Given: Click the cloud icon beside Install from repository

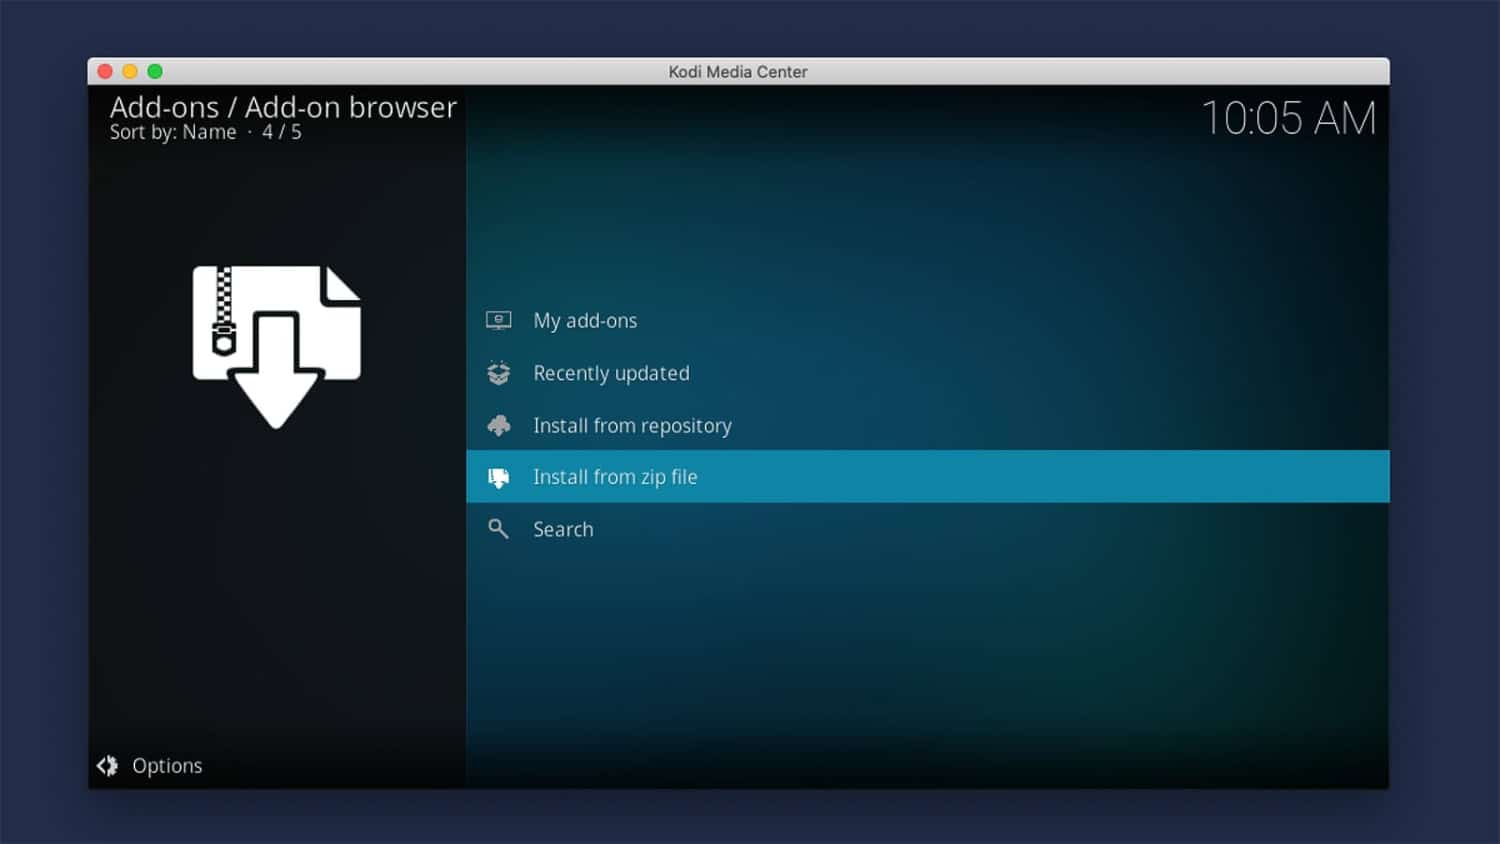Looking at the screenshot, I should tap(498, 425).
